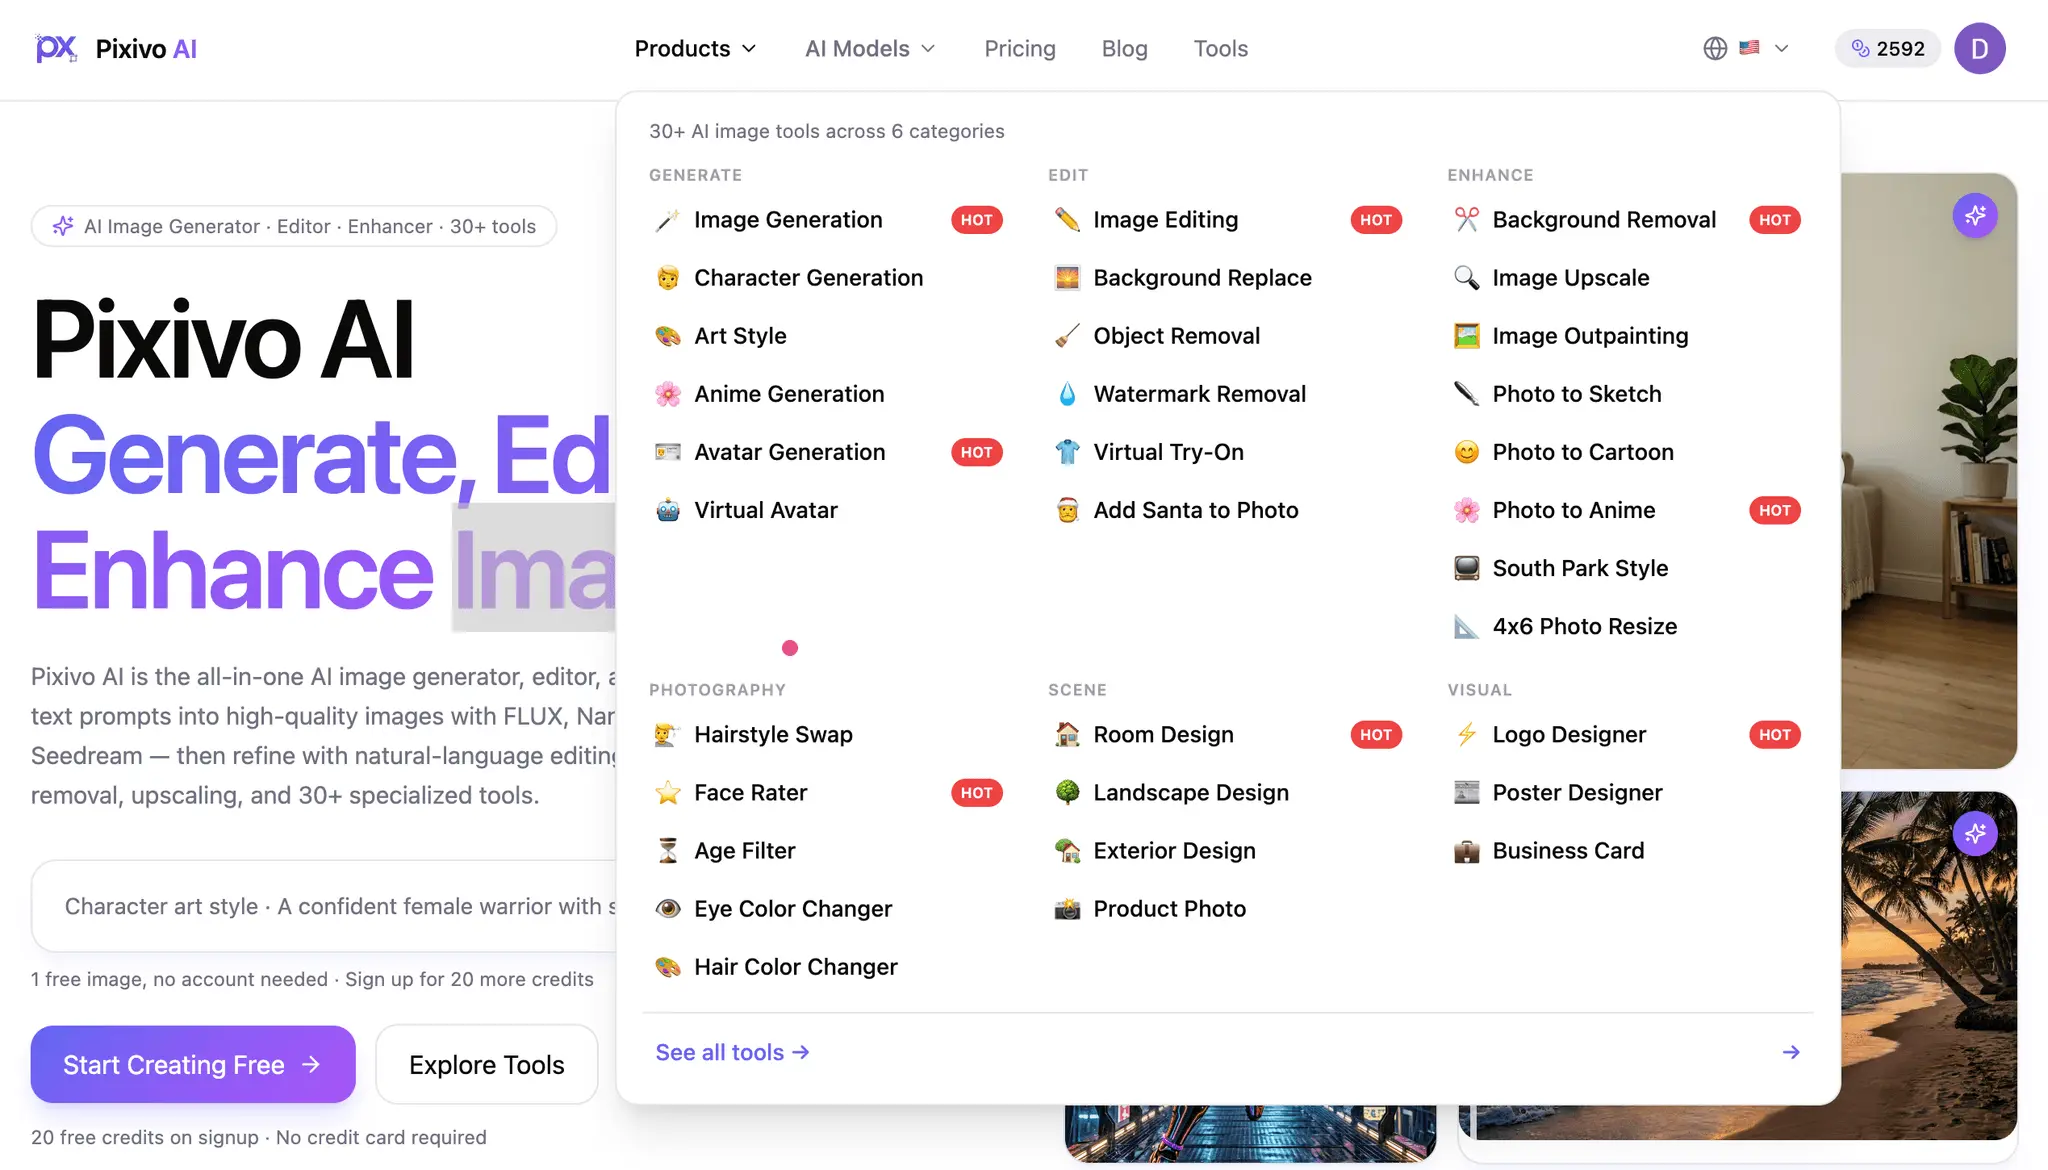The height and width of the screenshot is (1170, 2048).
Task: Click the Face Rater star icon
Action: (667, 793)
